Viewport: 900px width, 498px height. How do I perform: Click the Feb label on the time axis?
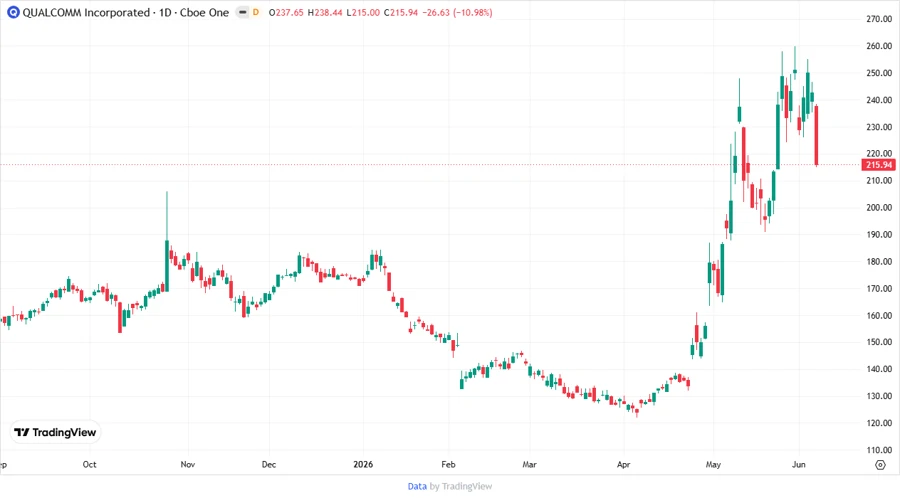[x=448, y=464]
